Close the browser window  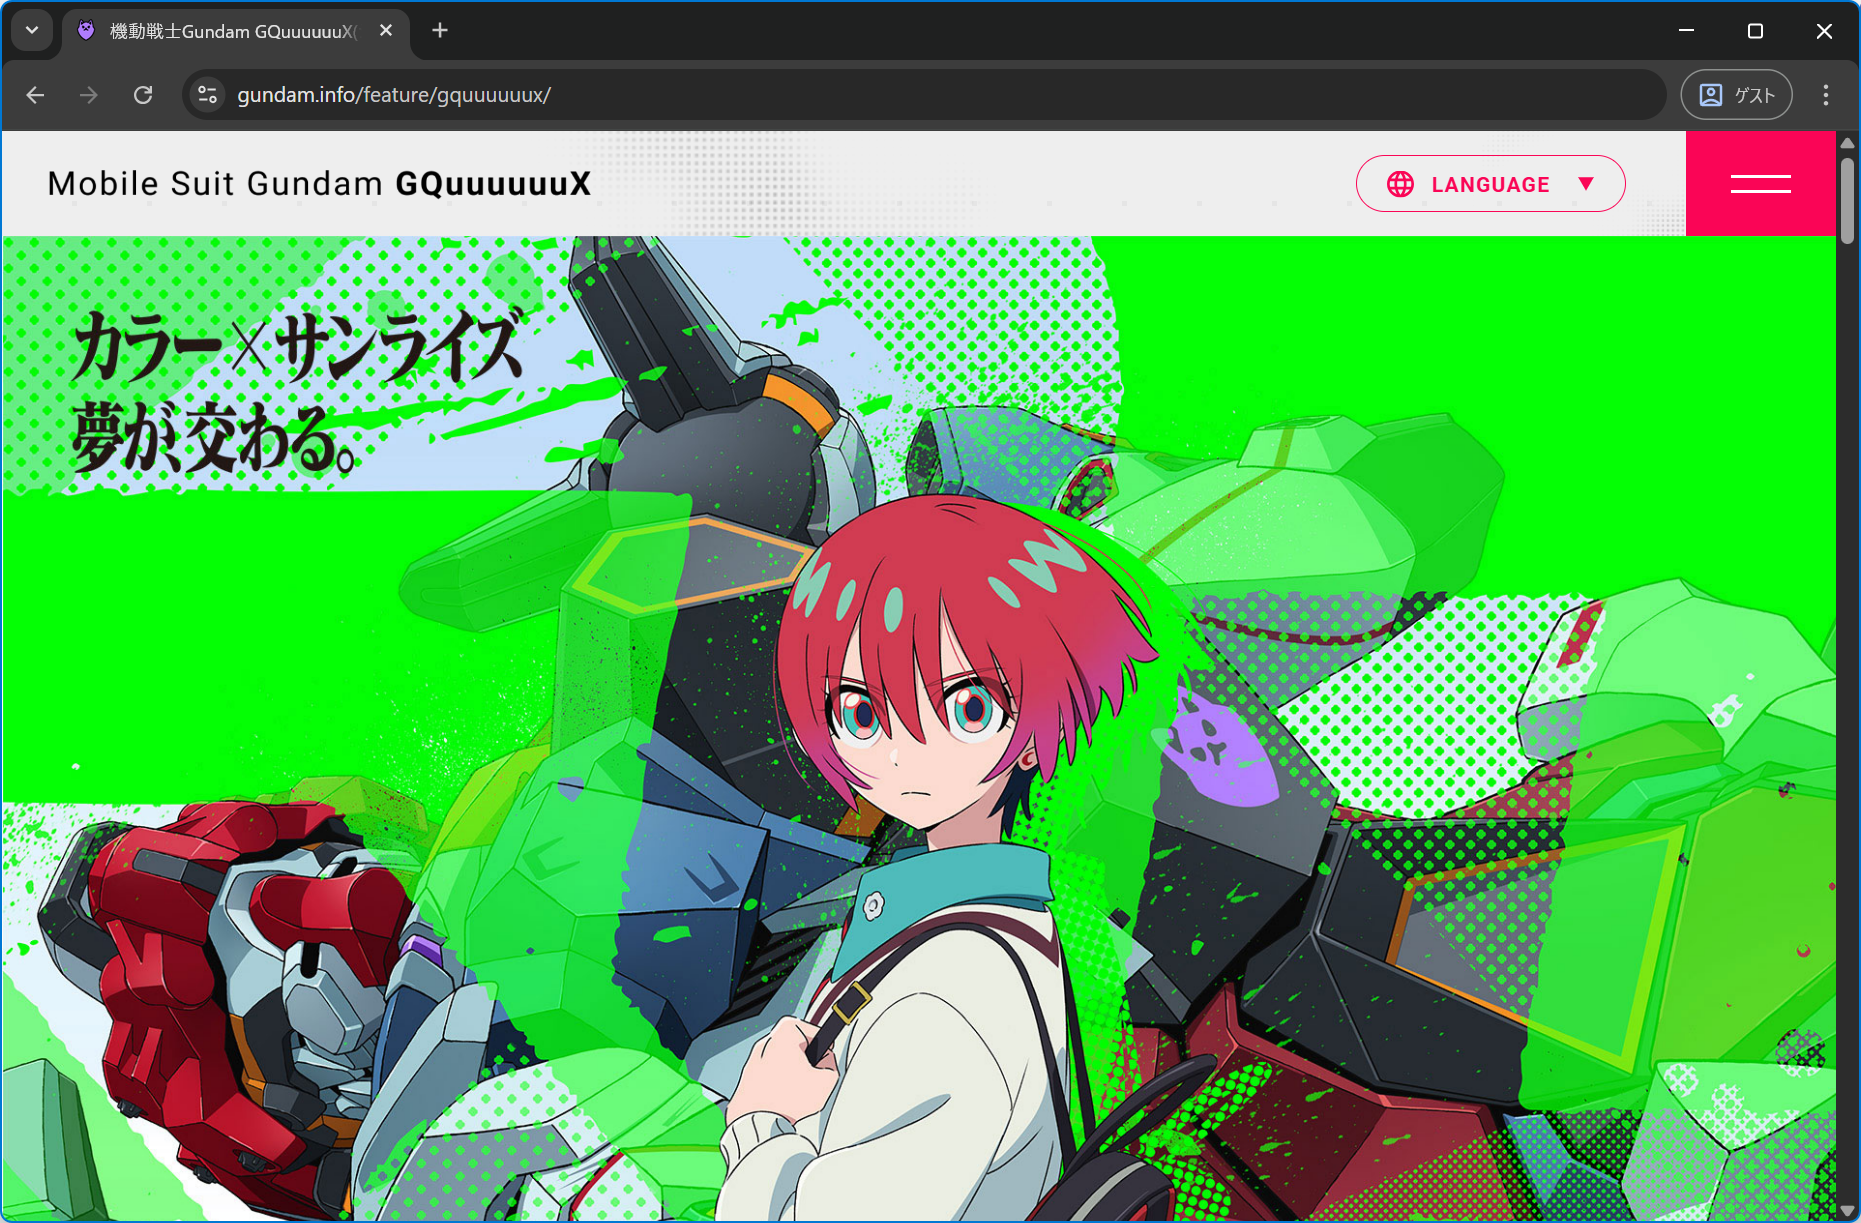[1824, 31]
